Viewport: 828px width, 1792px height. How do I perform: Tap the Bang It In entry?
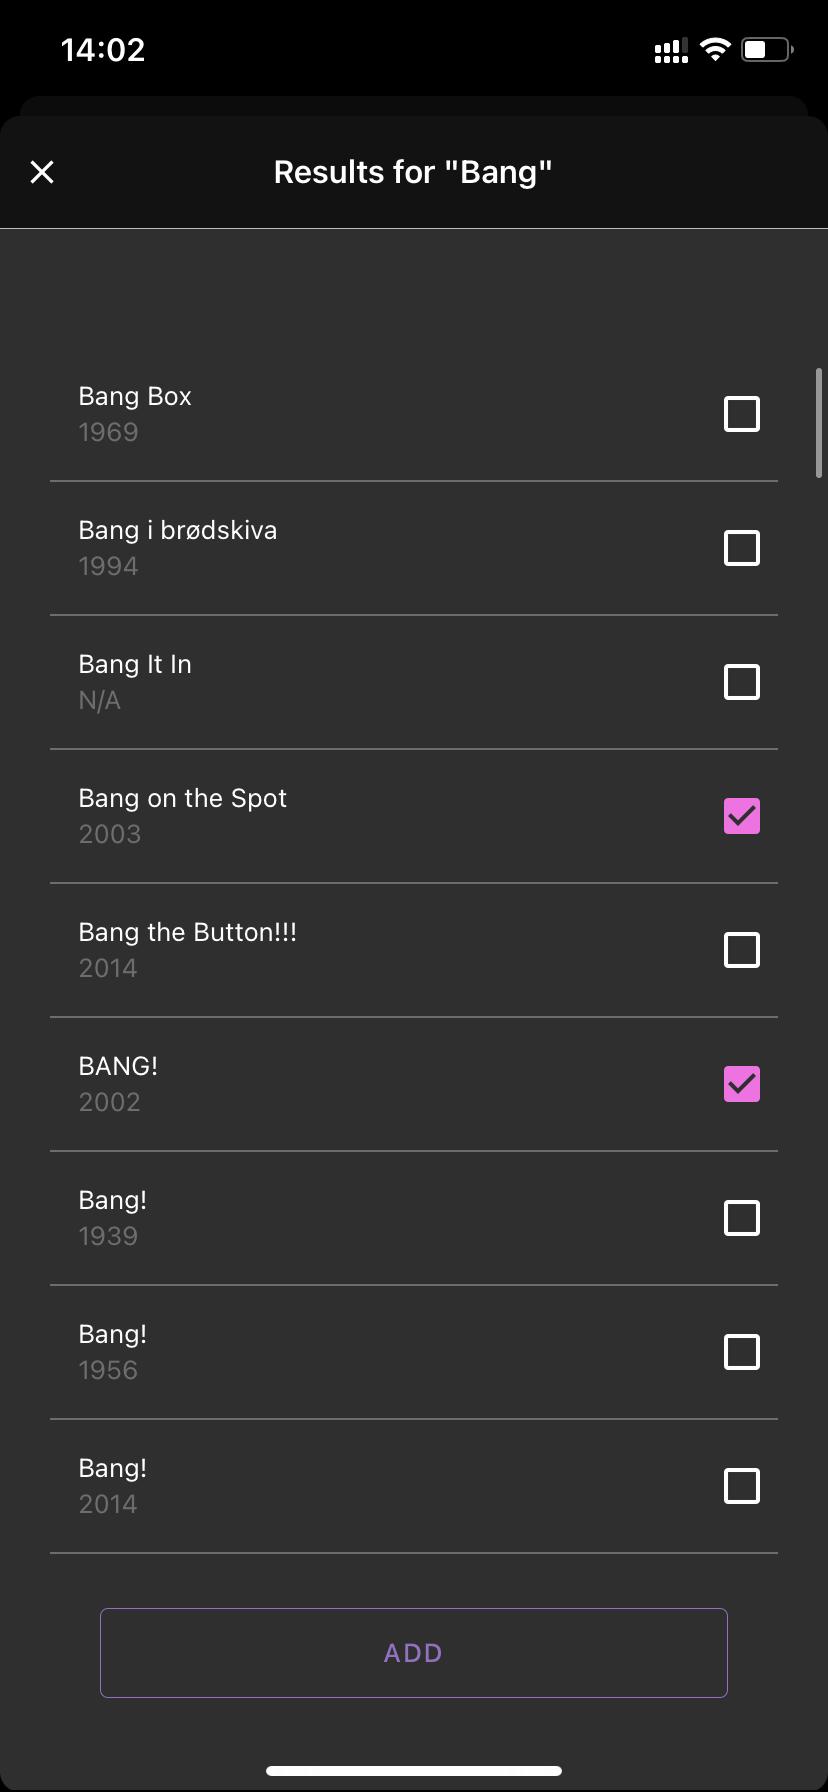coord(414,682)
